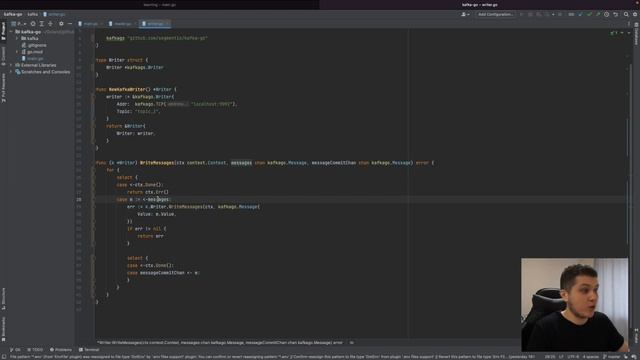Click the webcam video overlay thumbnail
The height and width of the screenshot is (360, 640).
pyautogui.click(x=575, y=304)
